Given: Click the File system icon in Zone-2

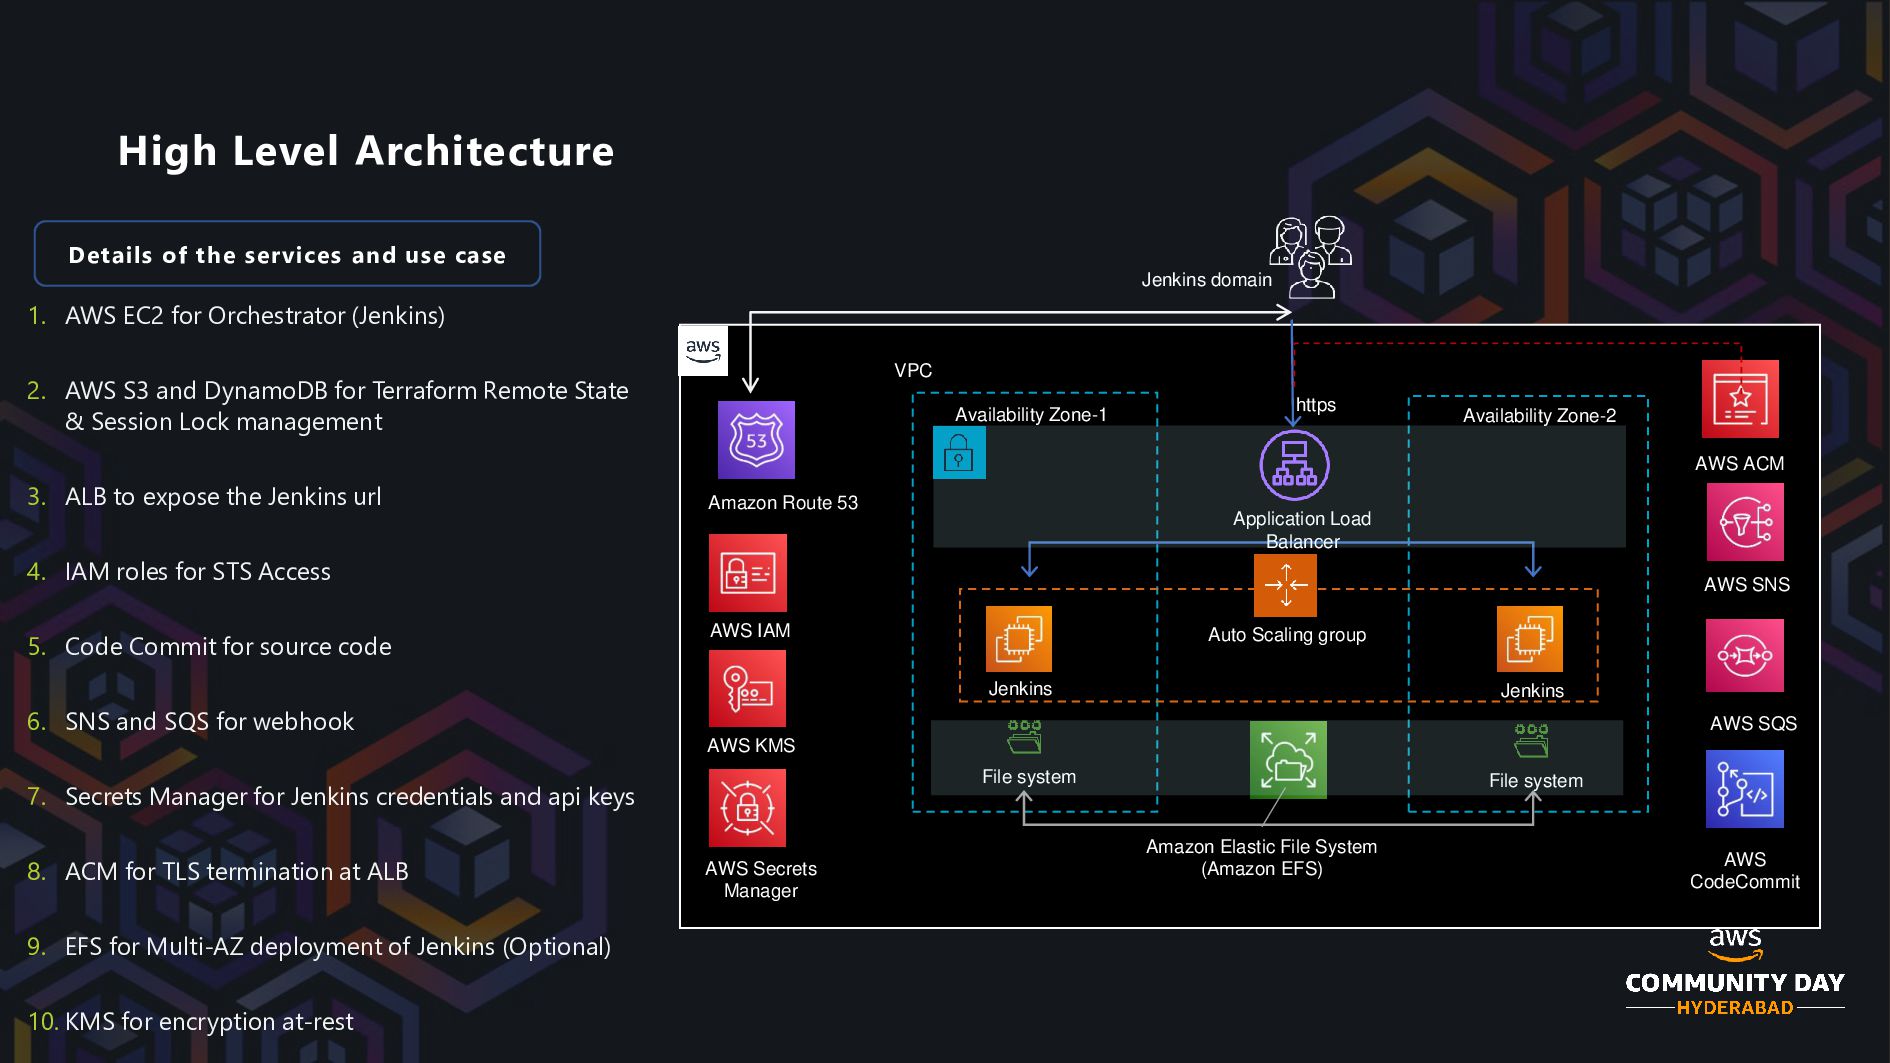Looking at the screenshot, I should coord(1531,741).
